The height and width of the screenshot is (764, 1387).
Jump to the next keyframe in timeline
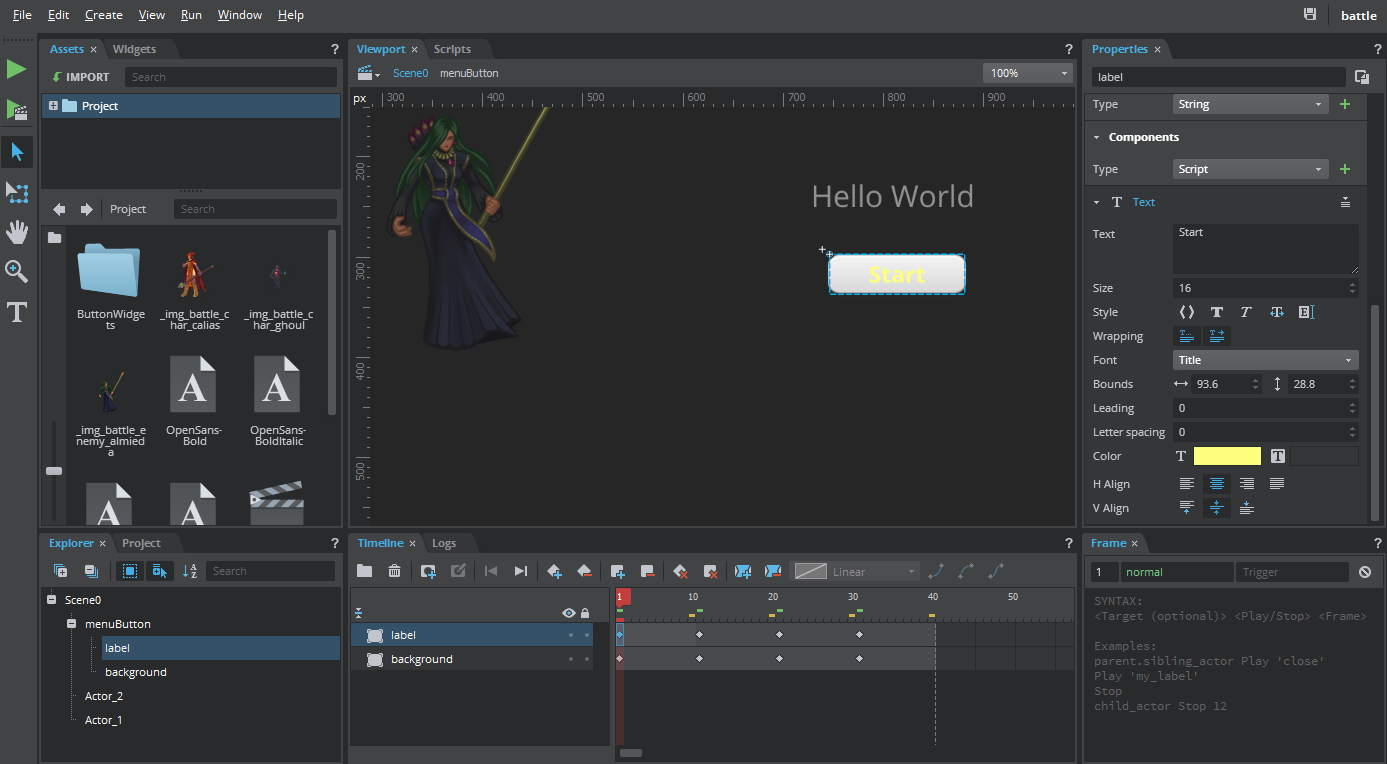click(x=521, y=571)
